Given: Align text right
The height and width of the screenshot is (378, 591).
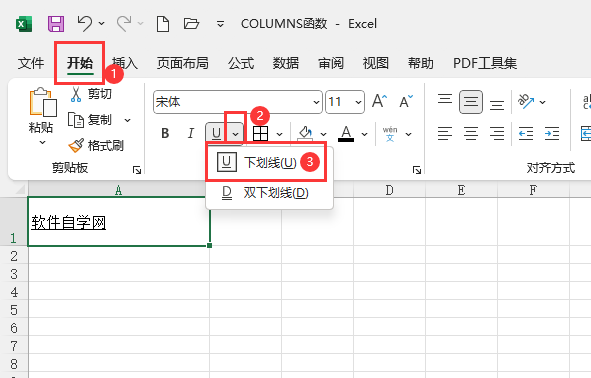Looking at the screenshot, I should pyautogui.click(x=497, y=133).
